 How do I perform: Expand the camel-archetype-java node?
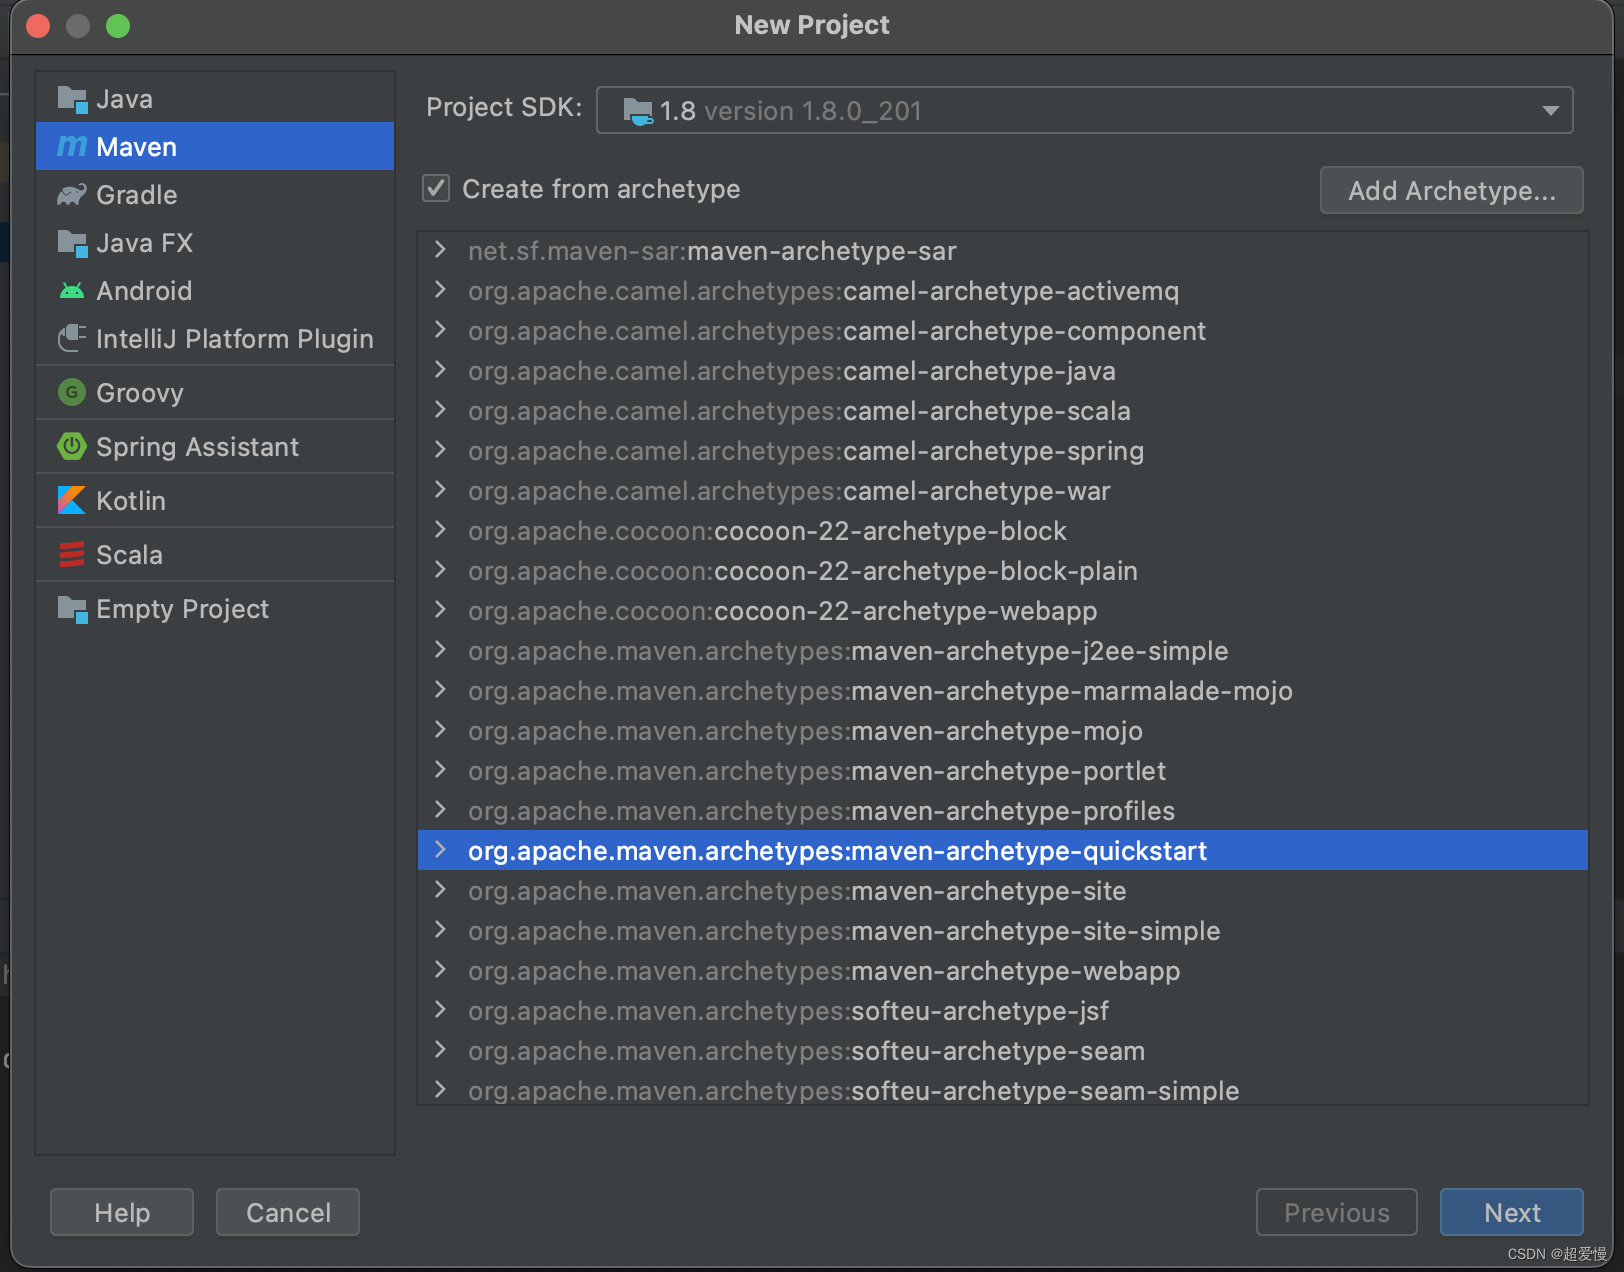(x=440, y=370)
